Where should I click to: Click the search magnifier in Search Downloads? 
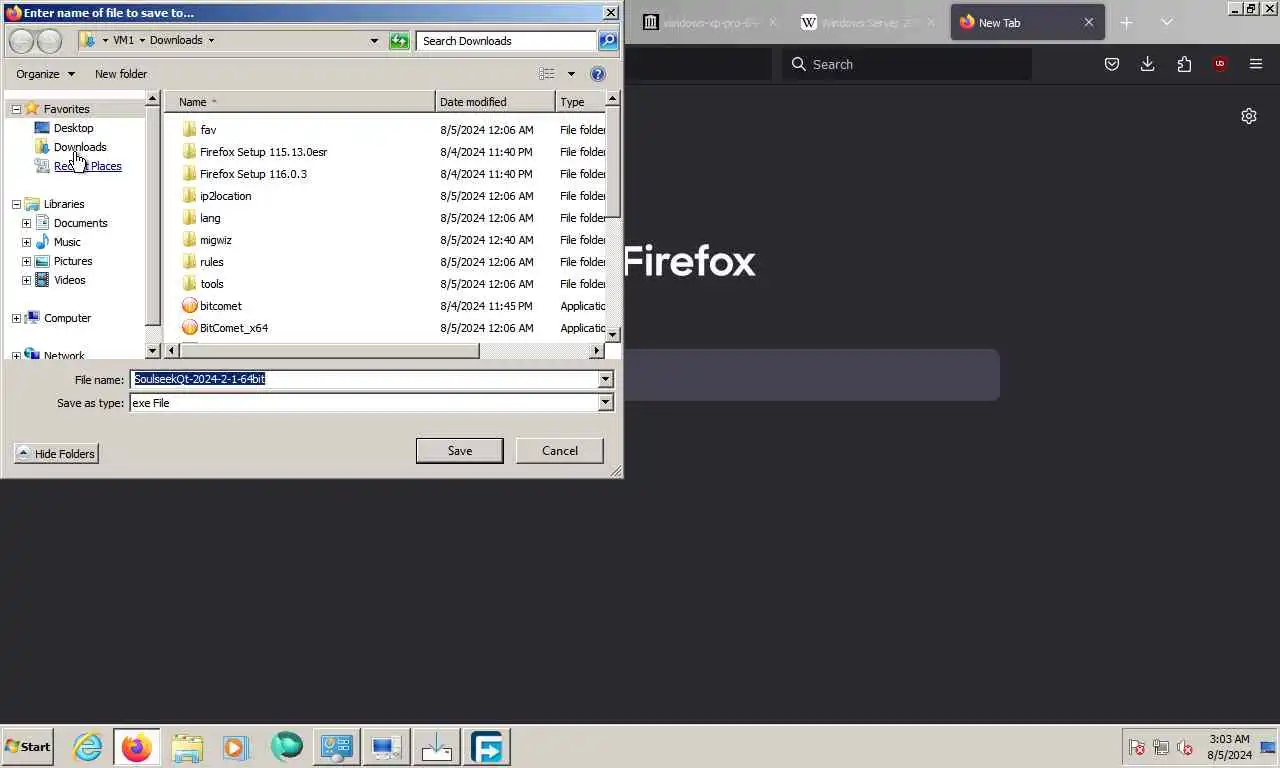608,41
